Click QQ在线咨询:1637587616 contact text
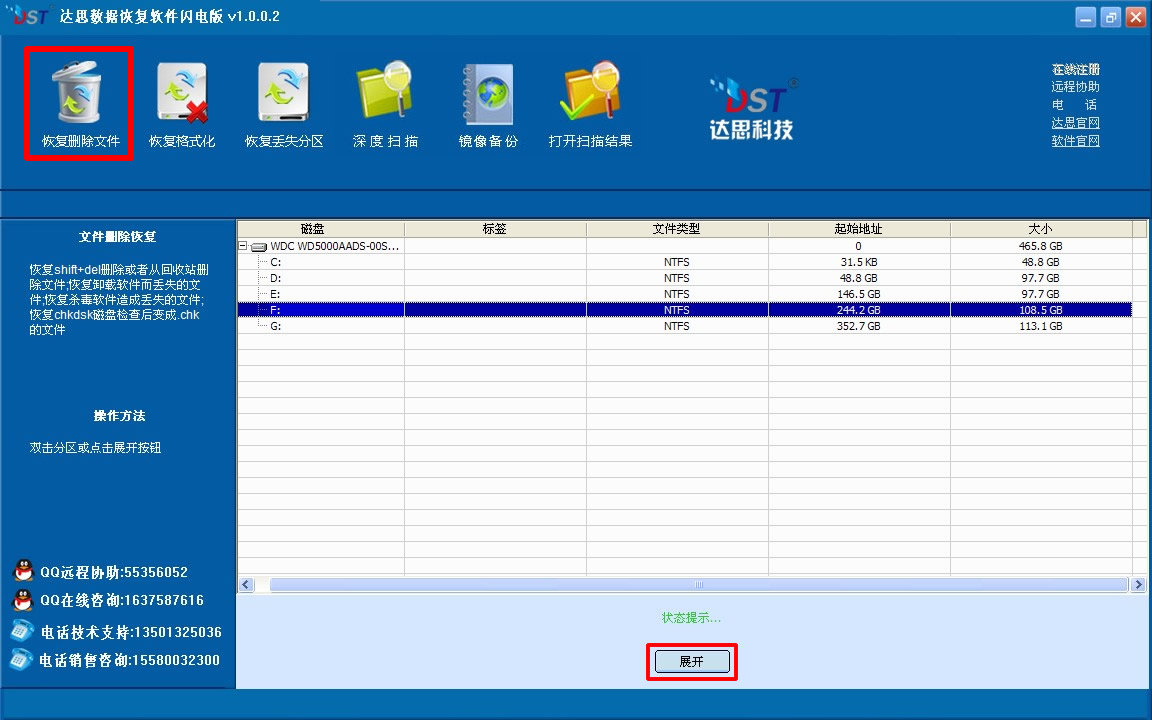 point(122,600)
